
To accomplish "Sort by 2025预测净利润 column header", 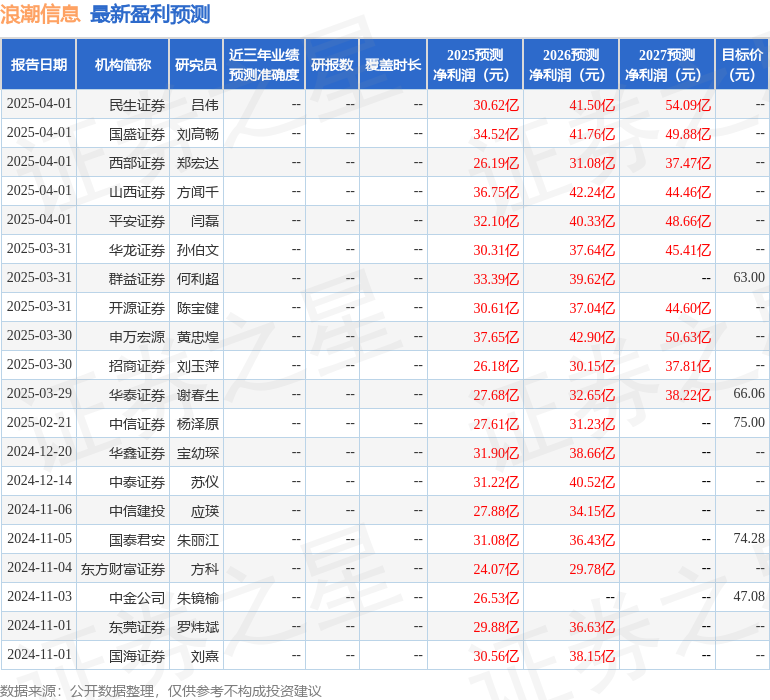I will (x=475, y=65).
